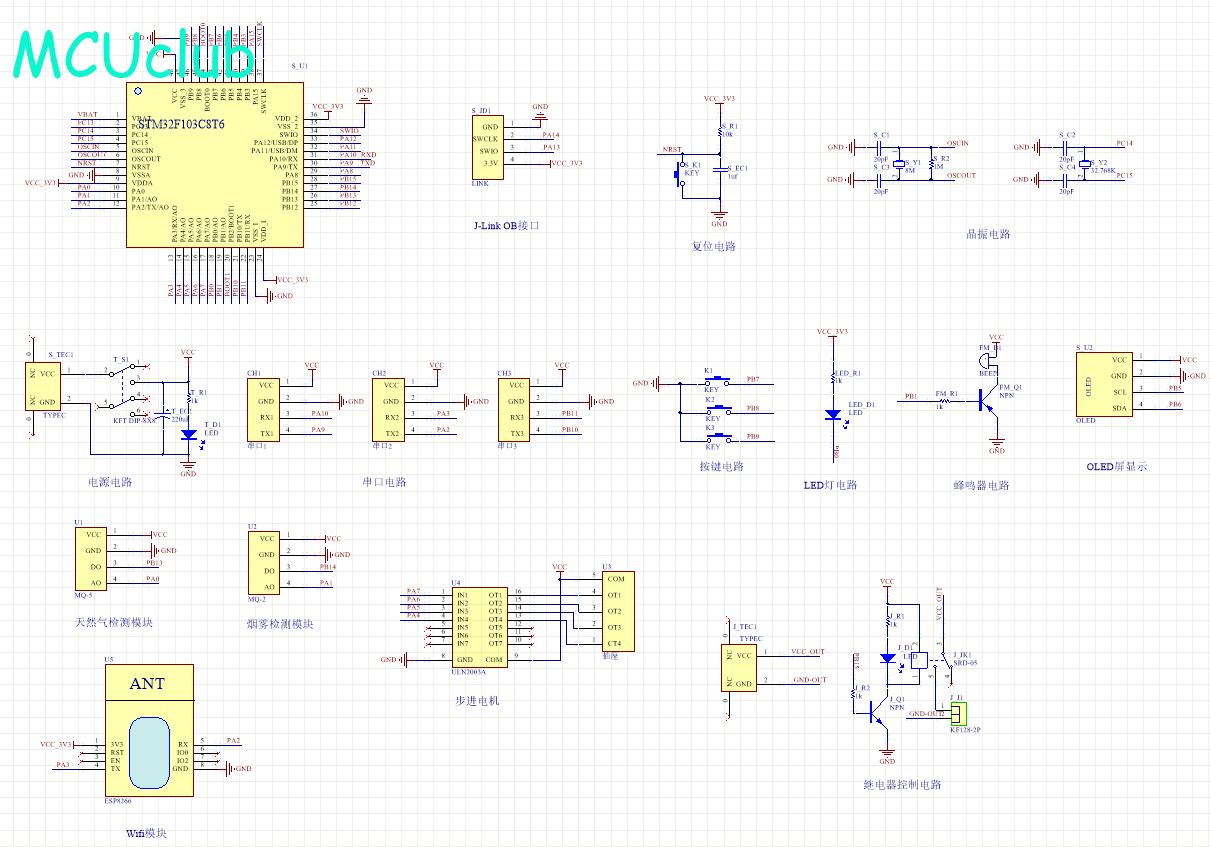1211x847 pixels.
Task: Click the PB1 net label at buzzer circuit
Action: (911, 397)
